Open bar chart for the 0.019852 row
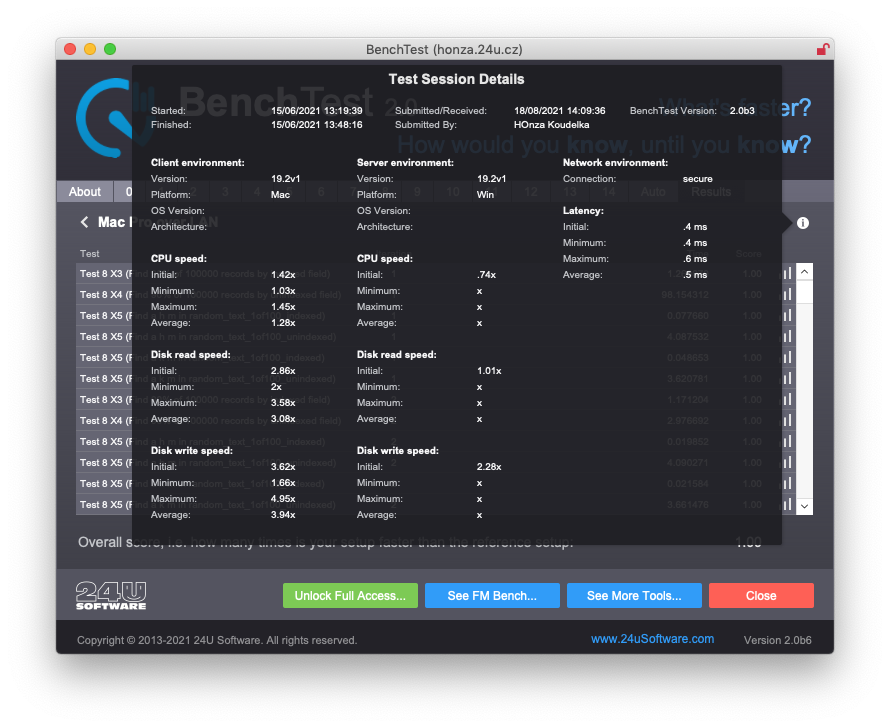Screen dimensions: 890x728 (787, 441)
